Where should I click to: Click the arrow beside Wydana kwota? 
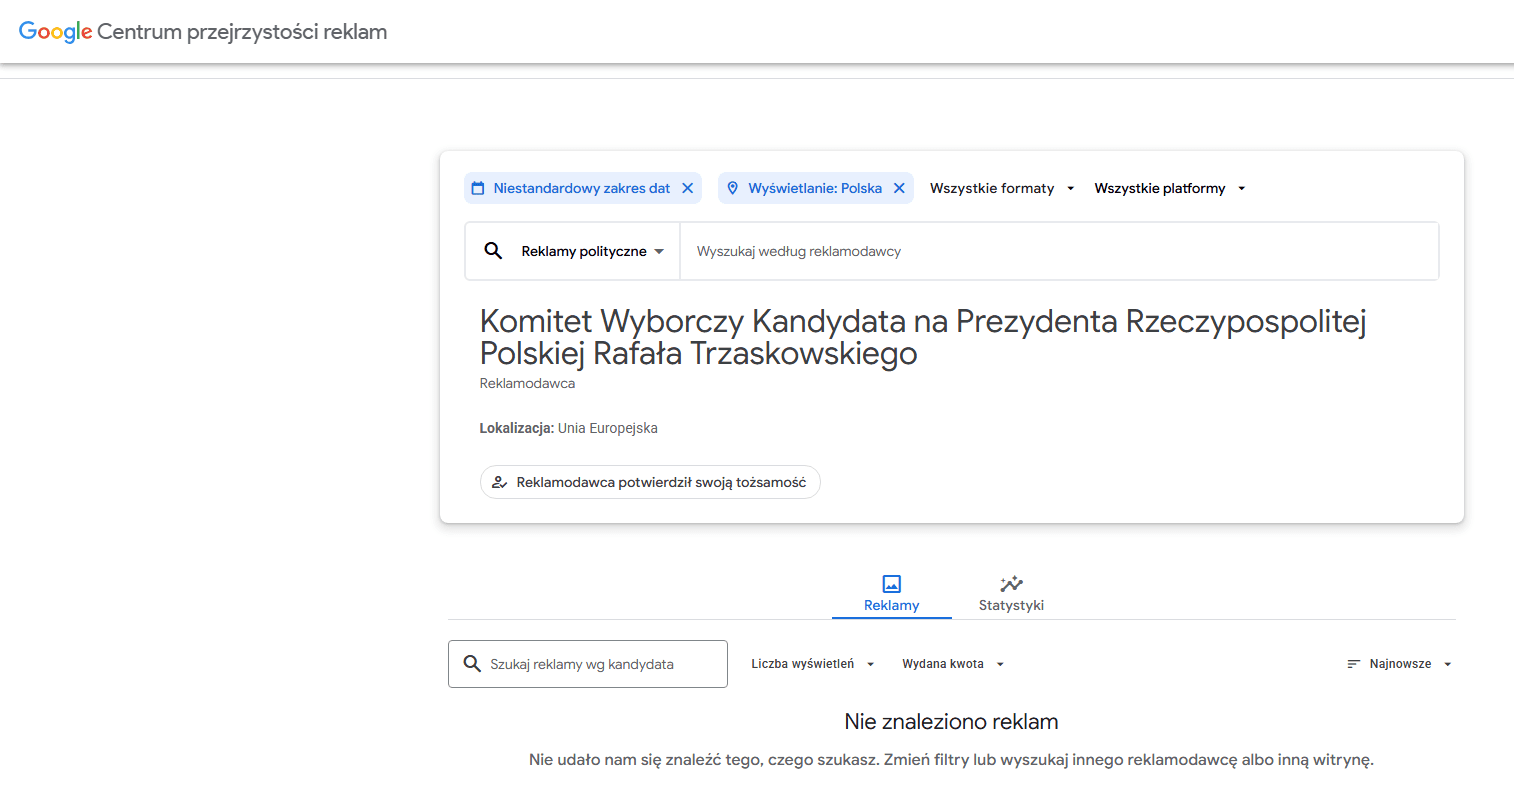coord(1000,664)
